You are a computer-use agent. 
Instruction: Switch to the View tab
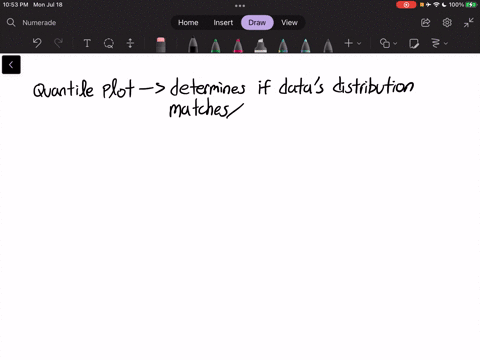point(289,23)
